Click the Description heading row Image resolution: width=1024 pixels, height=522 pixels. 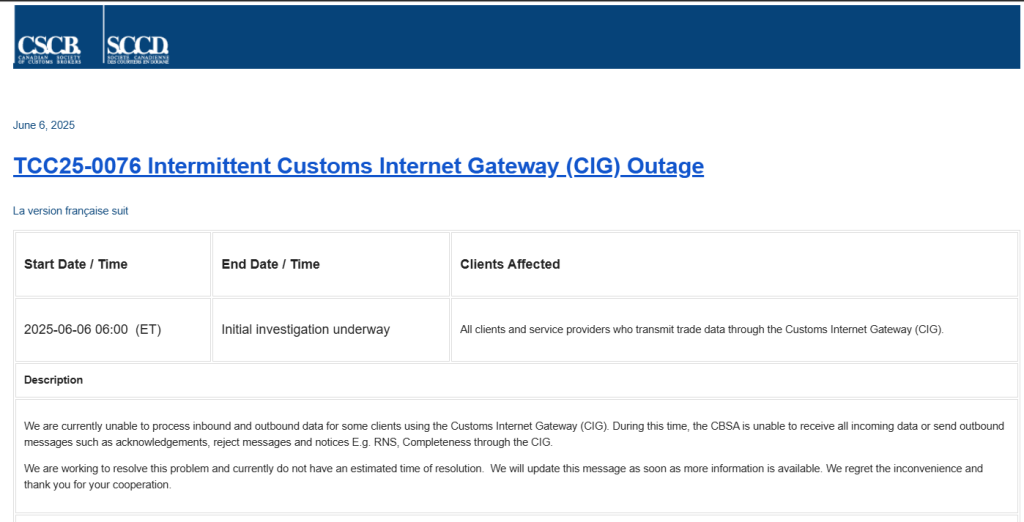coord(517,380)
